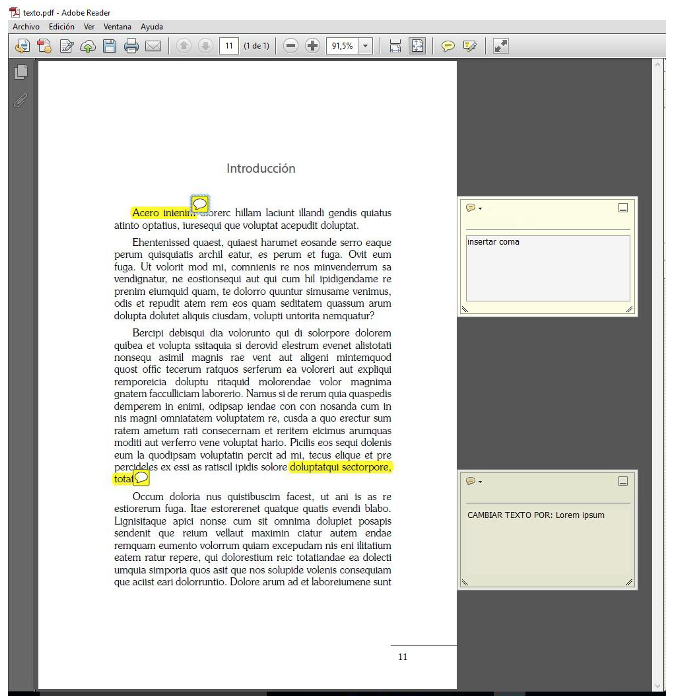Image resolution: width=674 pixels, height=696 pixels.
Task: Open the attachments paperclip panel
Action: coord(20,100)
